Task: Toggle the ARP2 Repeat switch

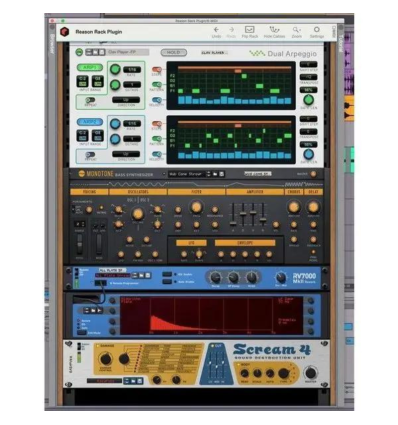Action: pos(90,154)
